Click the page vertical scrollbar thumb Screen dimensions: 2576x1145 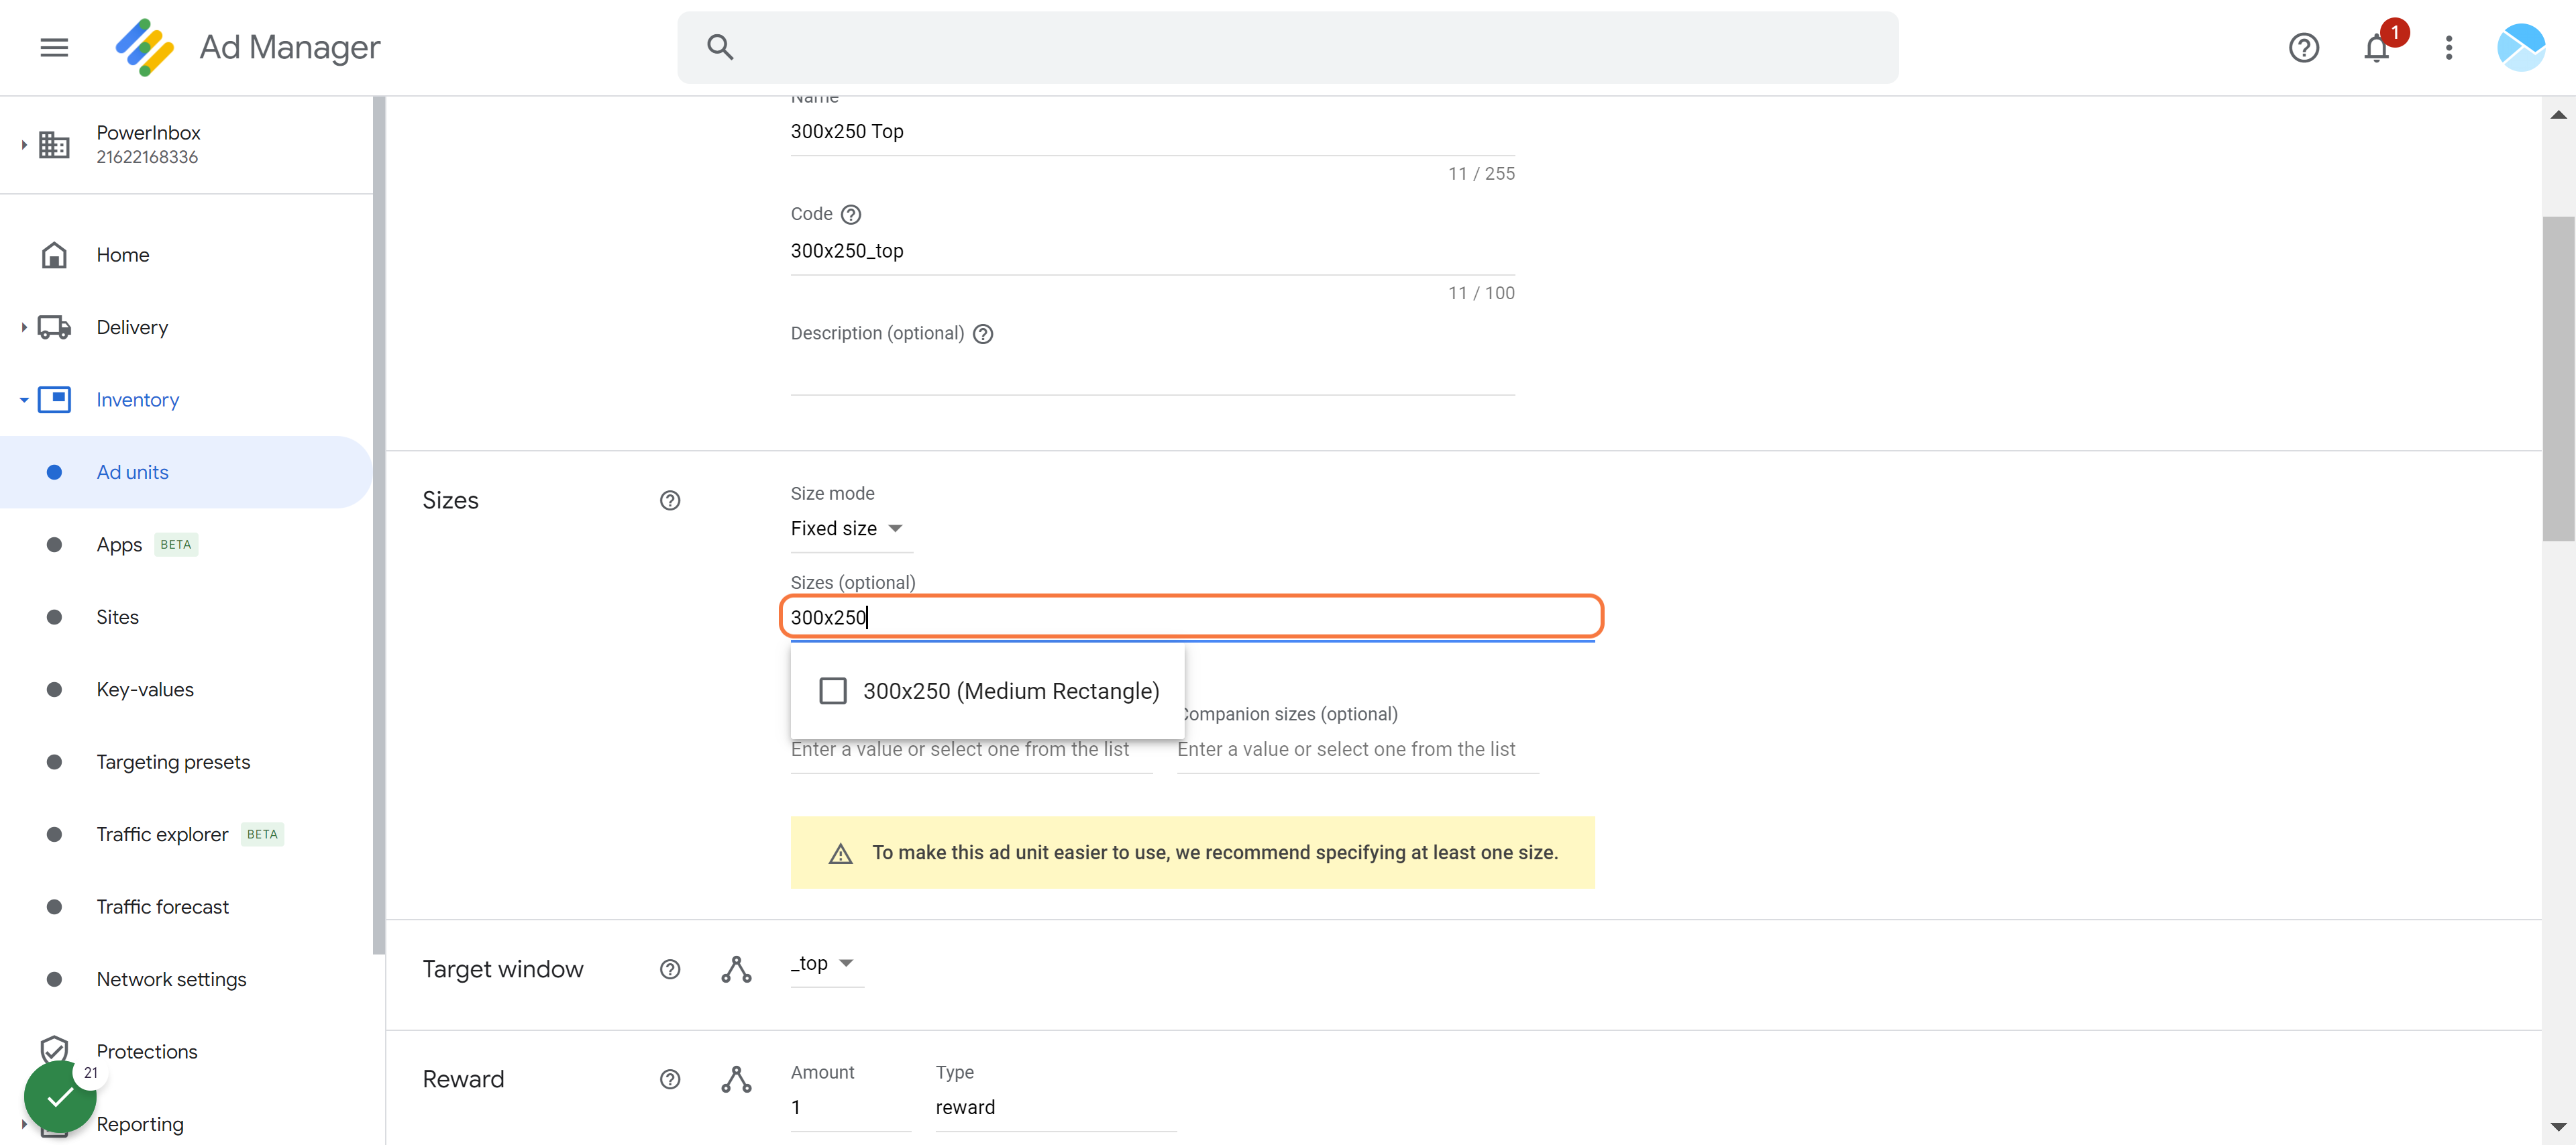coord(2558,378)
